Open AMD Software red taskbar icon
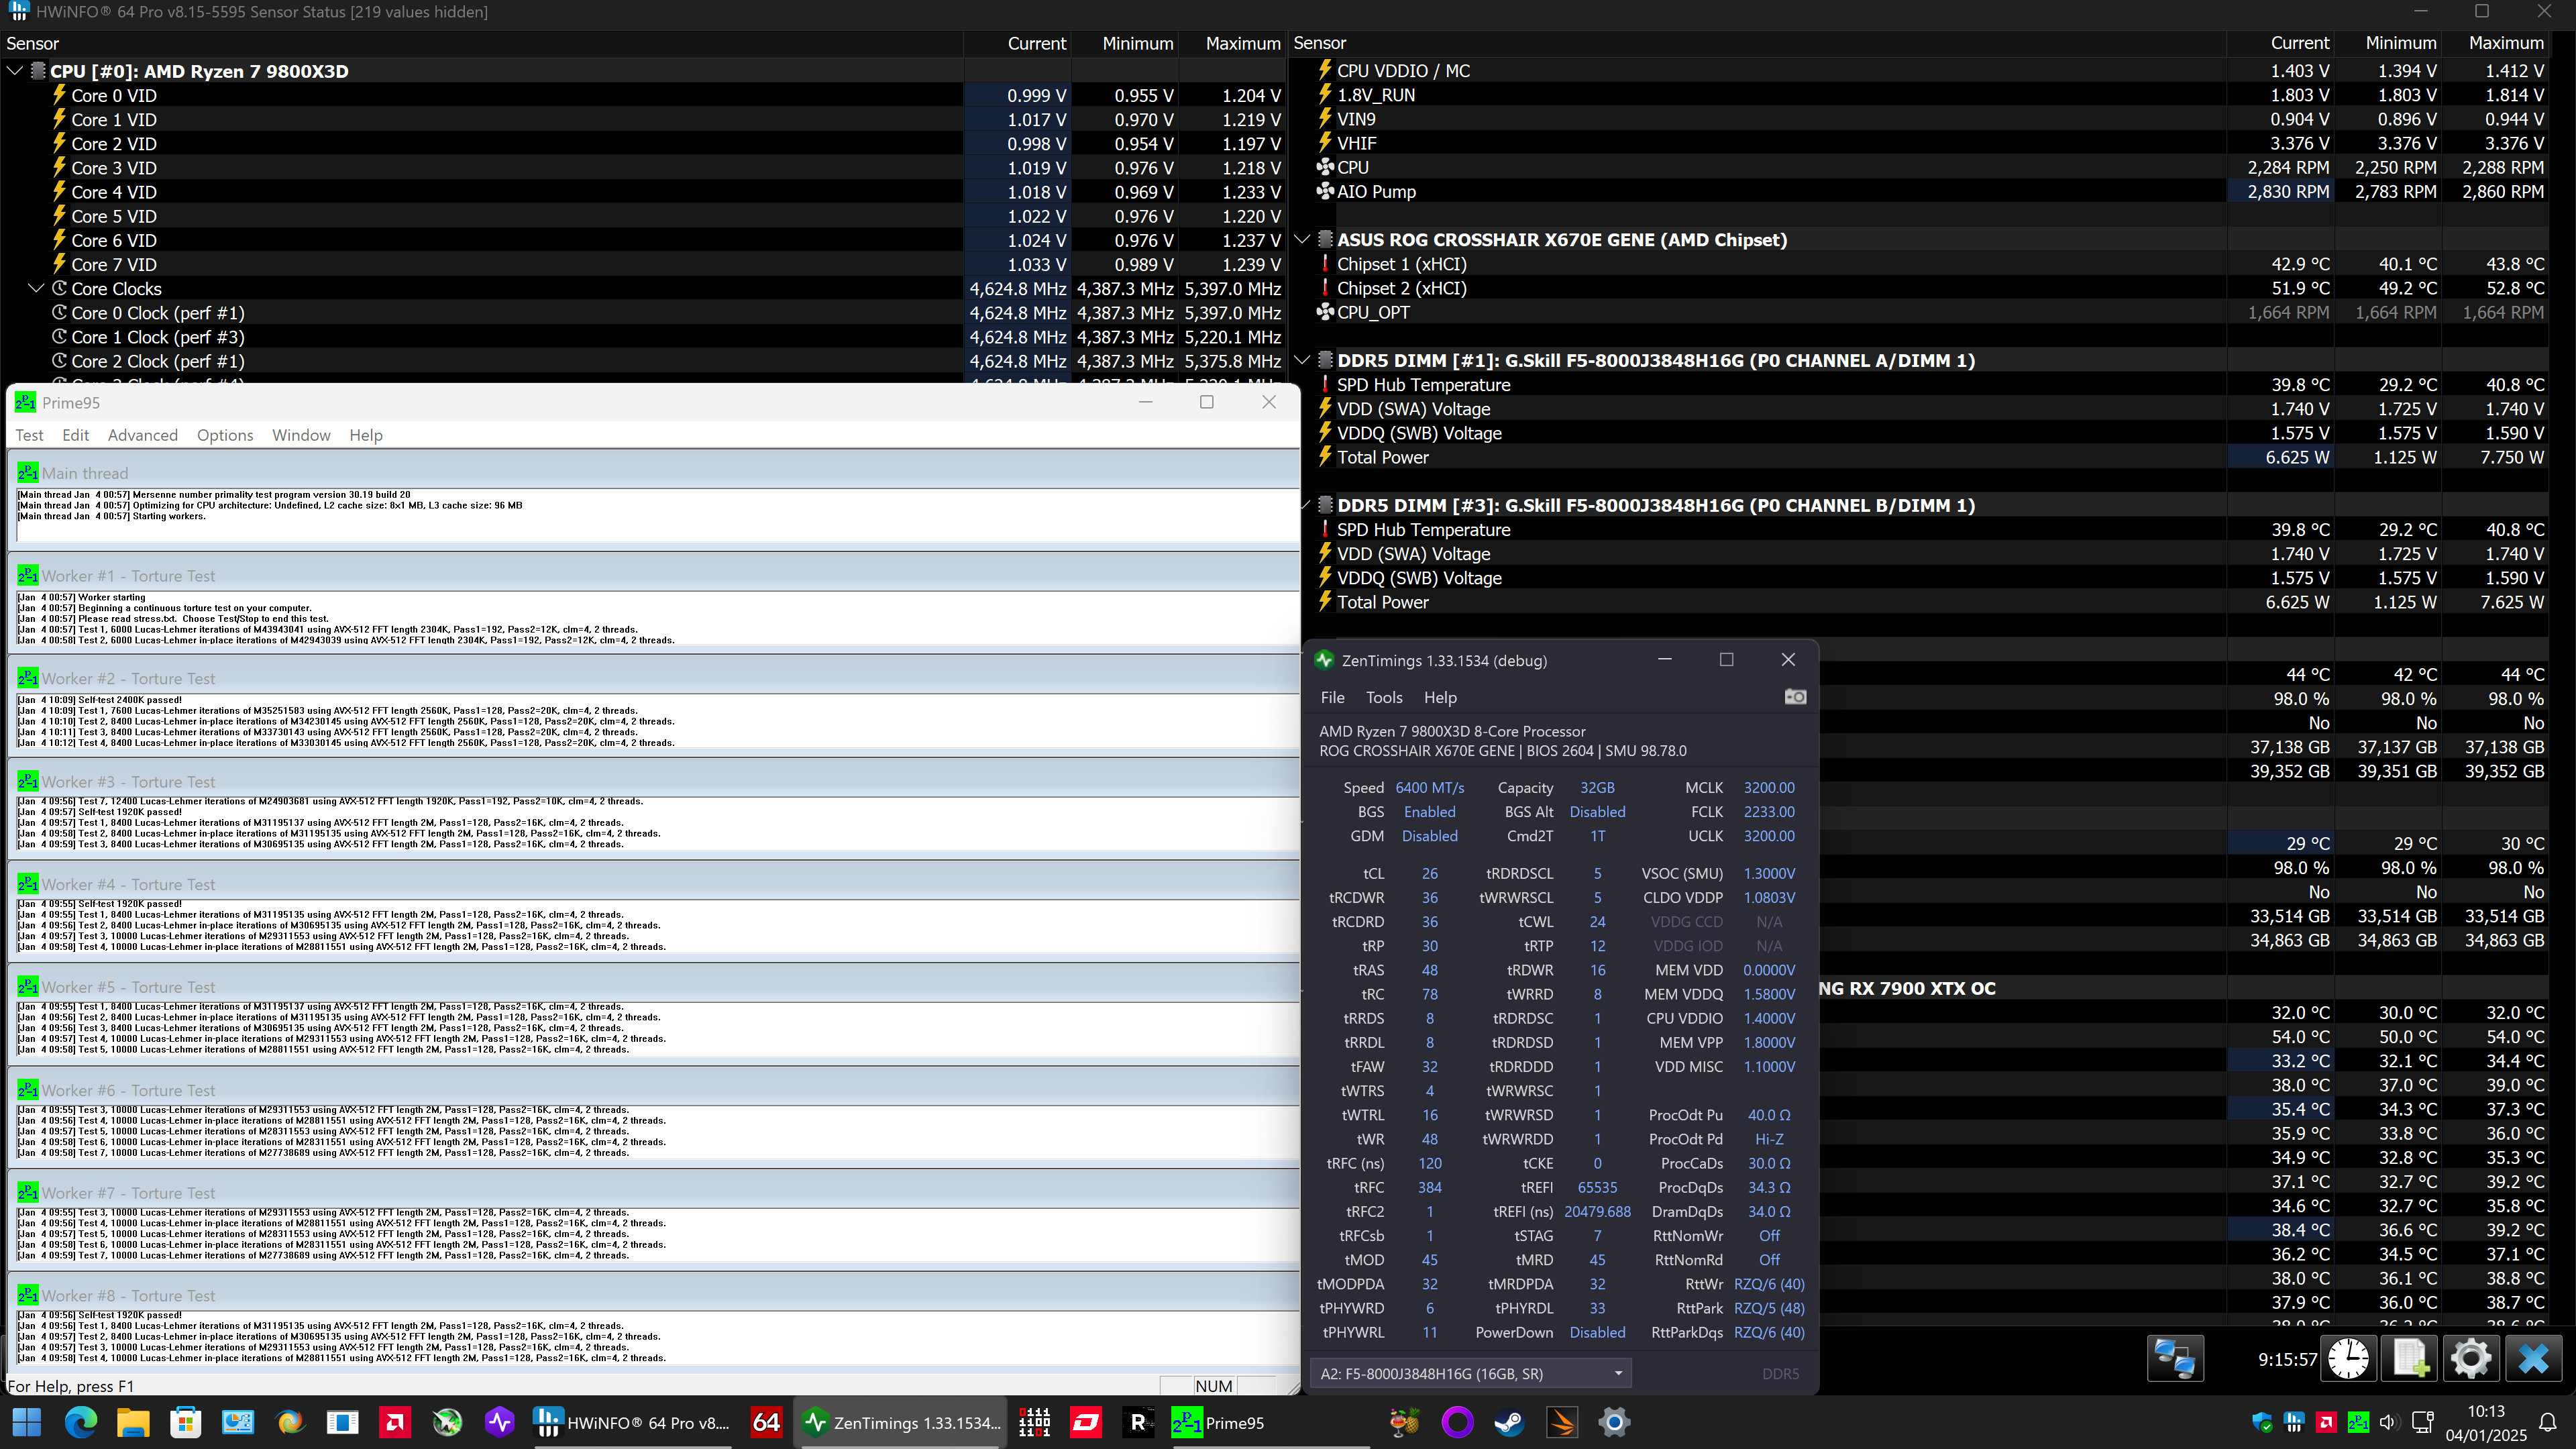The height and width of the screenshot is (1449, 2576). 395,1422
